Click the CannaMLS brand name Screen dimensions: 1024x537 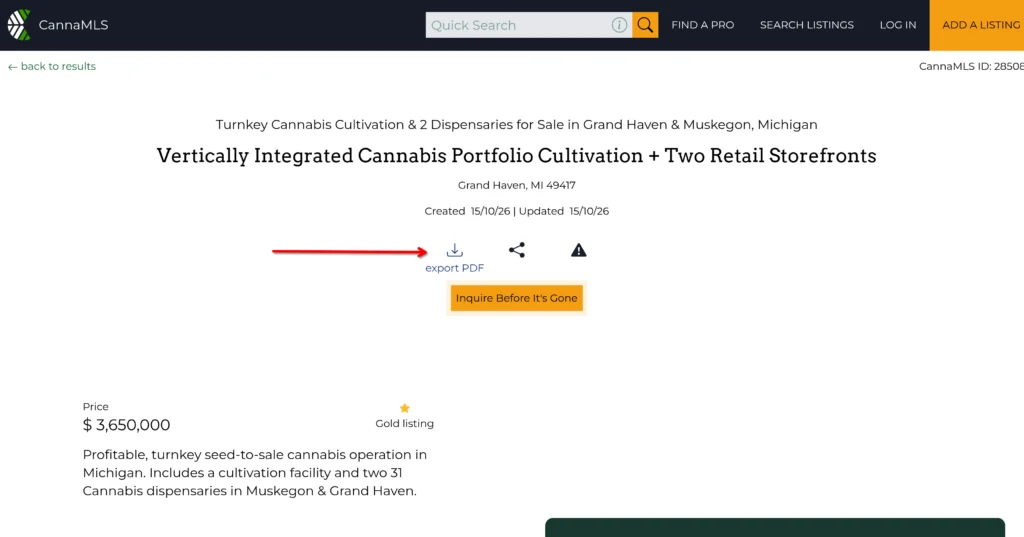point(73,25)
